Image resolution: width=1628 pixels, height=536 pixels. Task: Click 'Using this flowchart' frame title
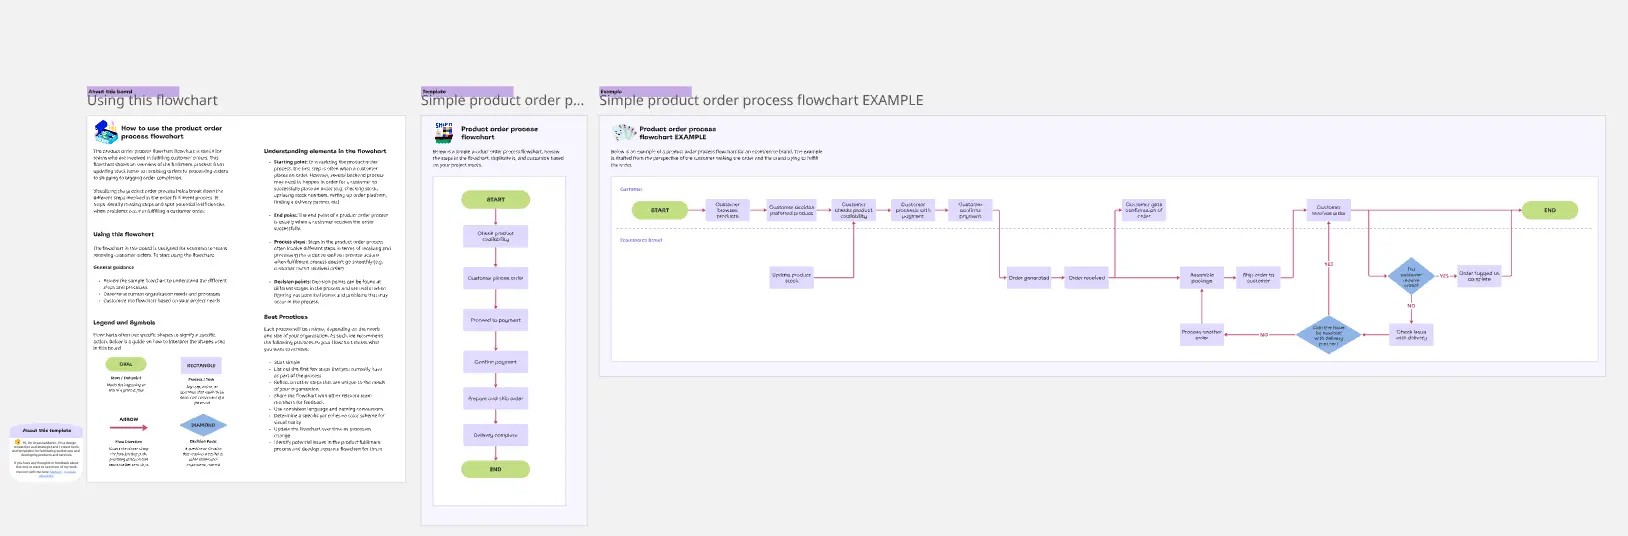(152, 101)
